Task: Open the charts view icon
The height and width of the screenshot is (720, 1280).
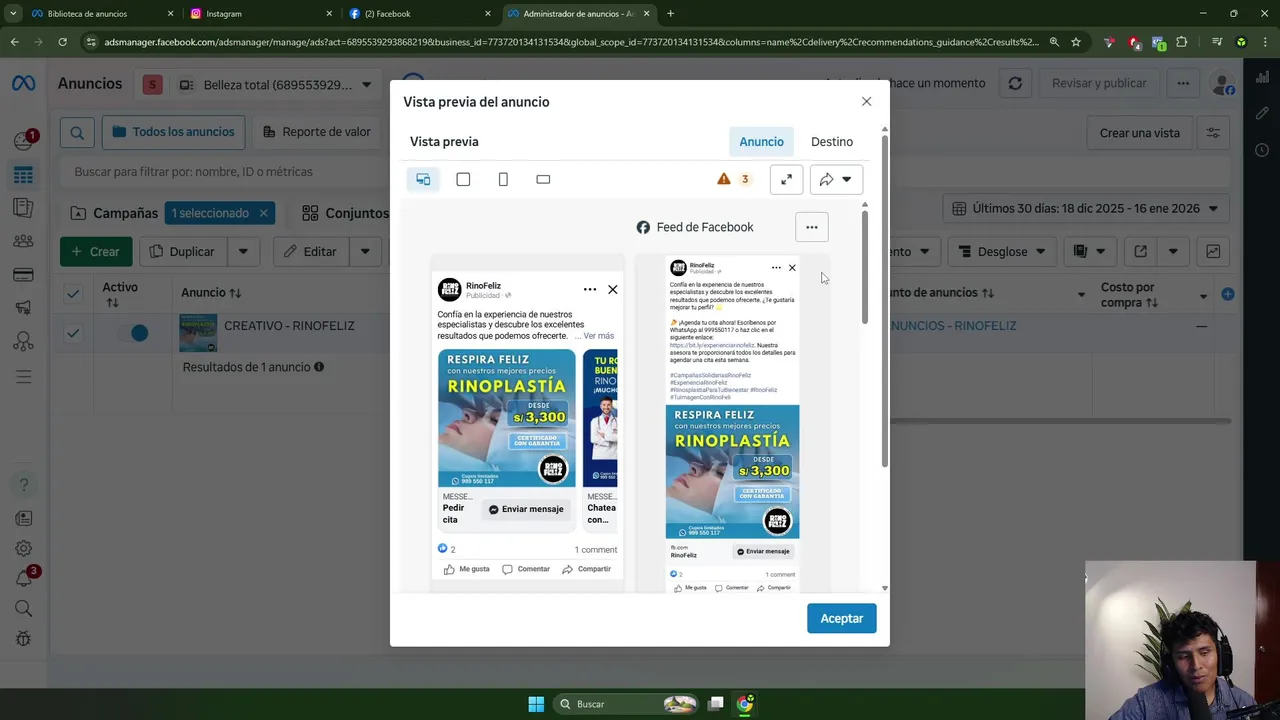Action: click(1213, 251)
